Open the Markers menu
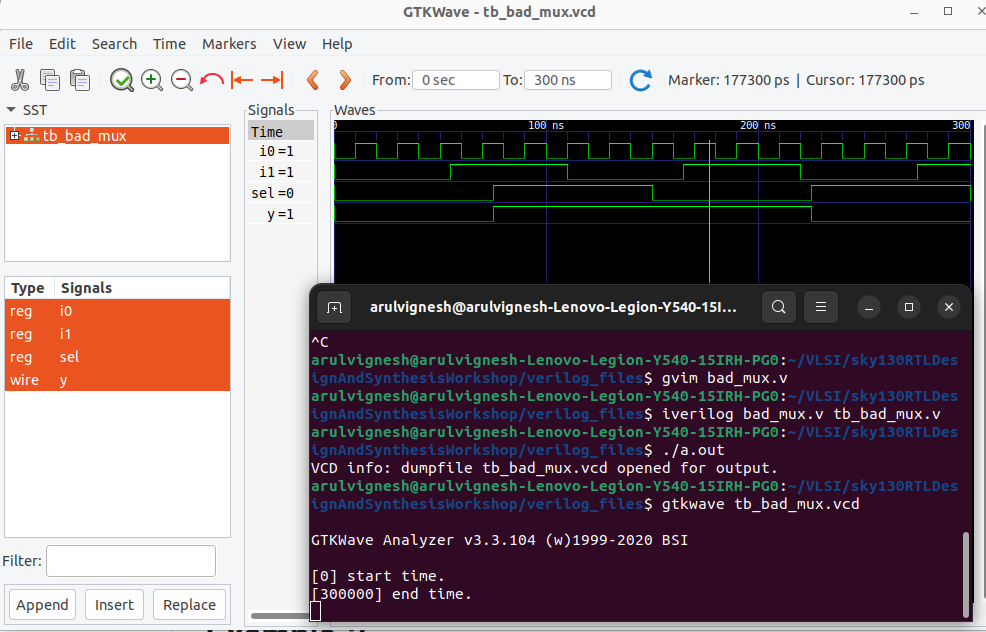This screenshot has width=986, height=632. (x=229, y=44)
